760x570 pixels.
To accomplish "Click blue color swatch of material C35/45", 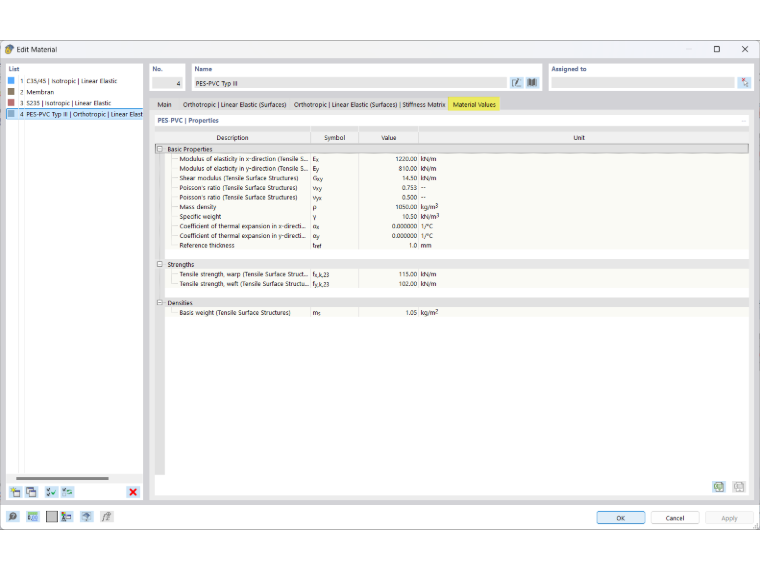I will pos(12,80).
